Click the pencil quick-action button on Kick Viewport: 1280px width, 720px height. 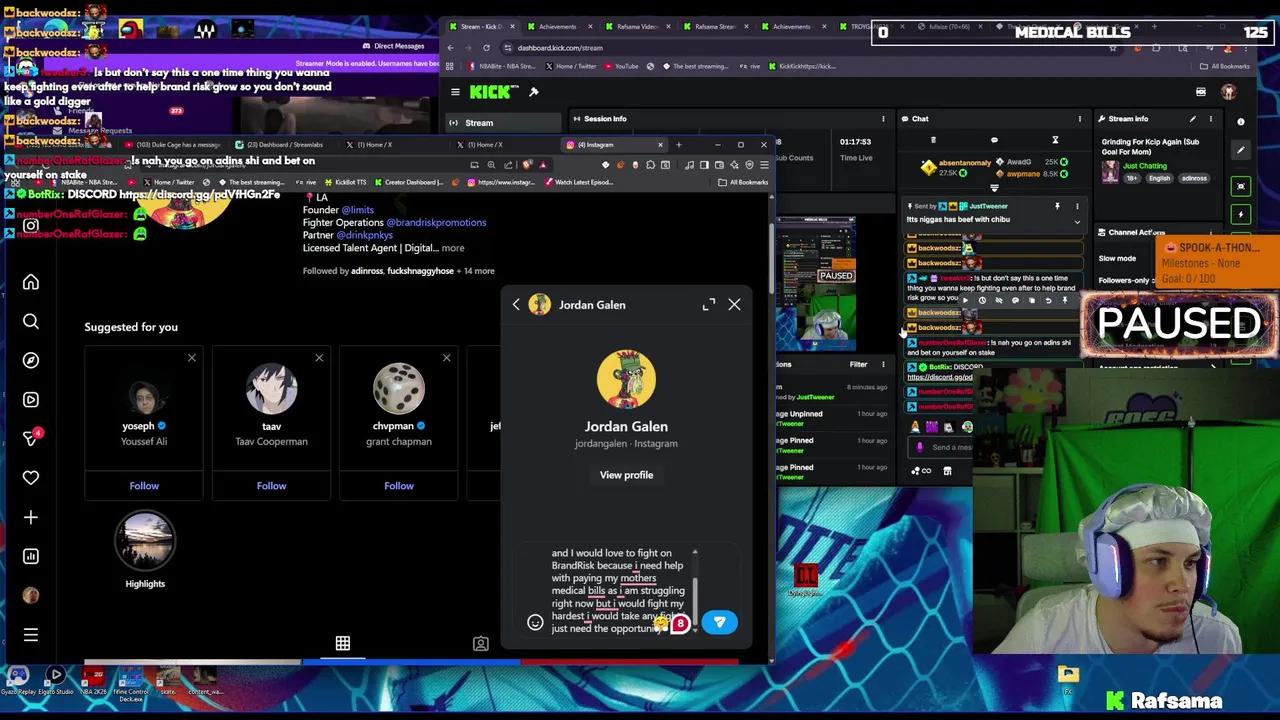tap(1241, 151)
